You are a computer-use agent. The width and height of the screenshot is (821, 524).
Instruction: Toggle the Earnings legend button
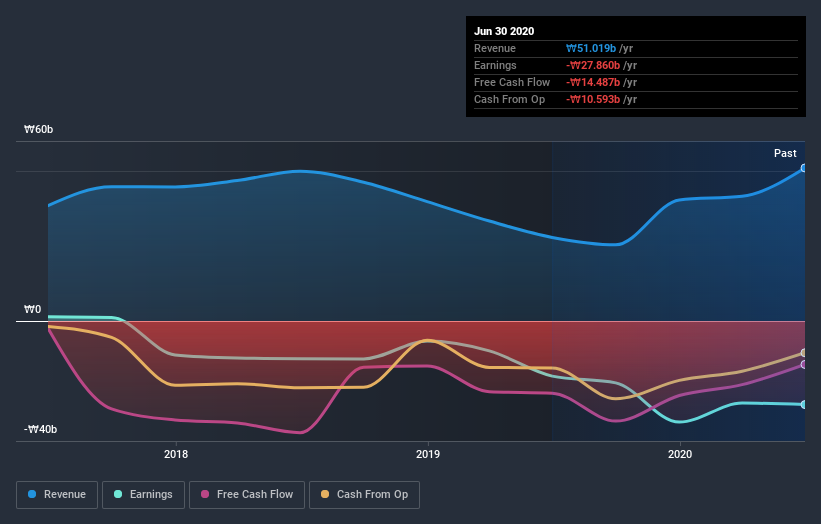143,495
